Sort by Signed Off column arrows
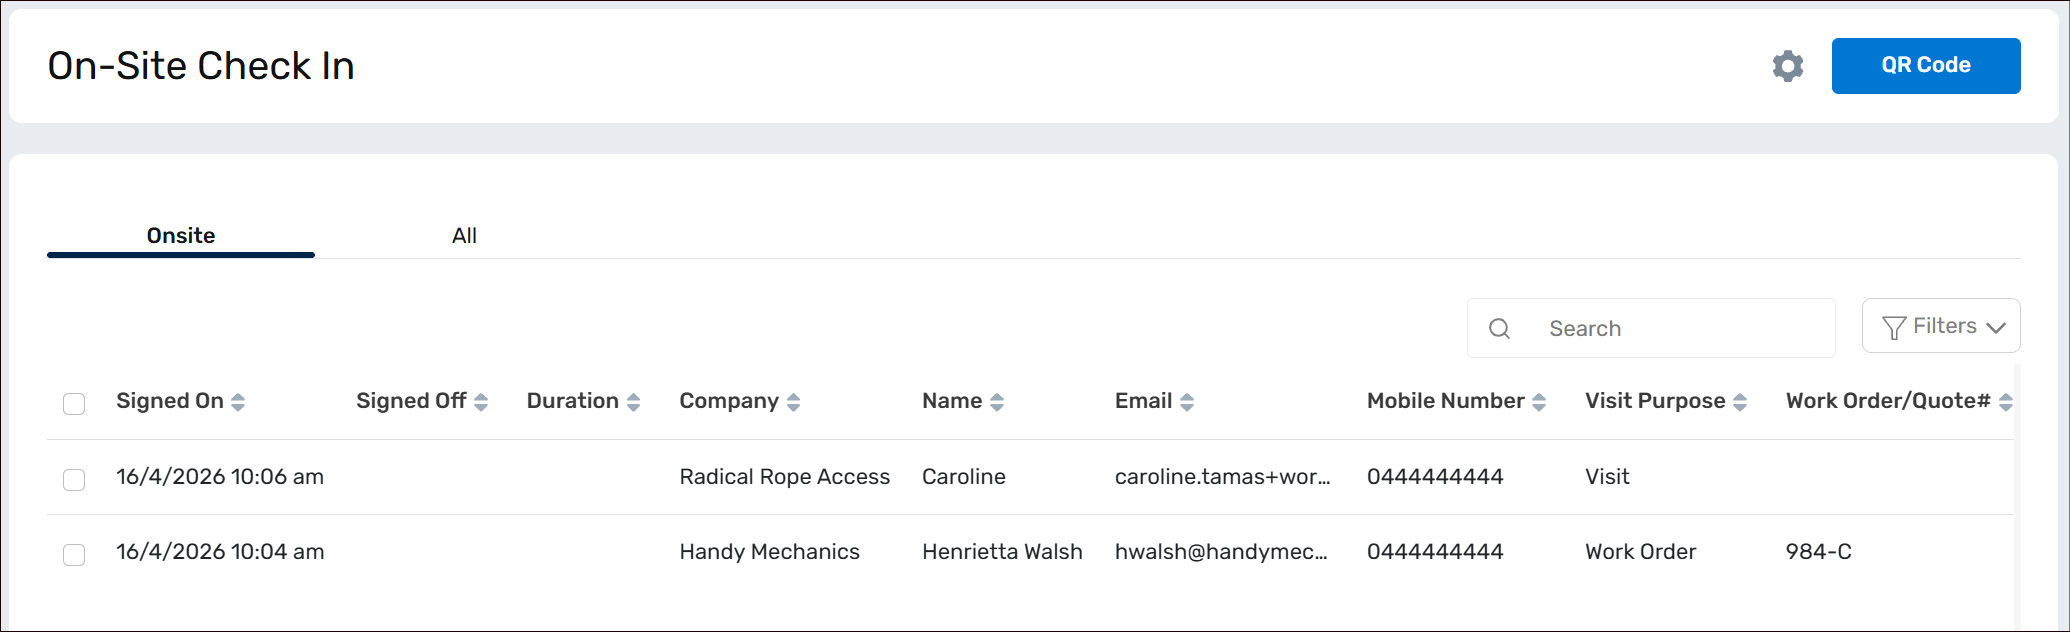The height and width of the screenshot is (632, 2070). click(x=481, y=402)
